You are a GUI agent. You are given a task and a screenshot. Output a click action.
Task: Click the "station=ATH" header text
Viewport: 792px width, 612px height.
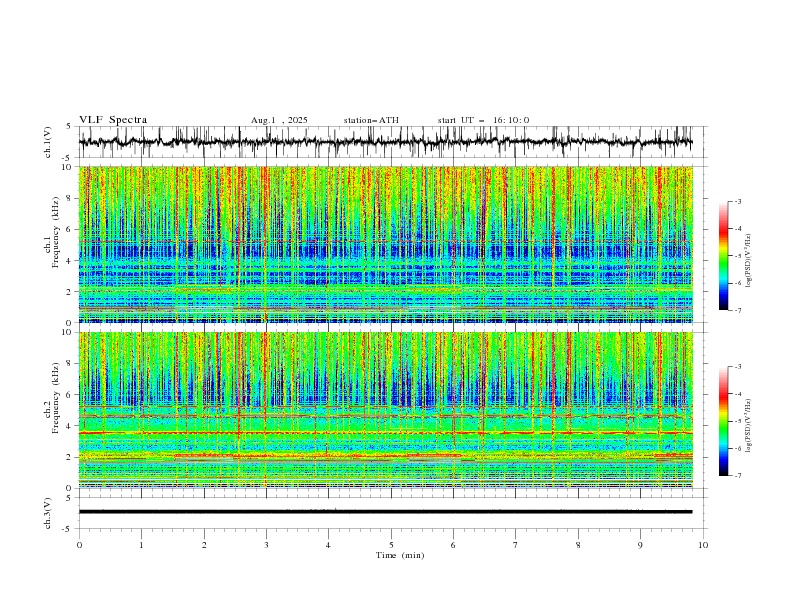click(x=371, y=120)
